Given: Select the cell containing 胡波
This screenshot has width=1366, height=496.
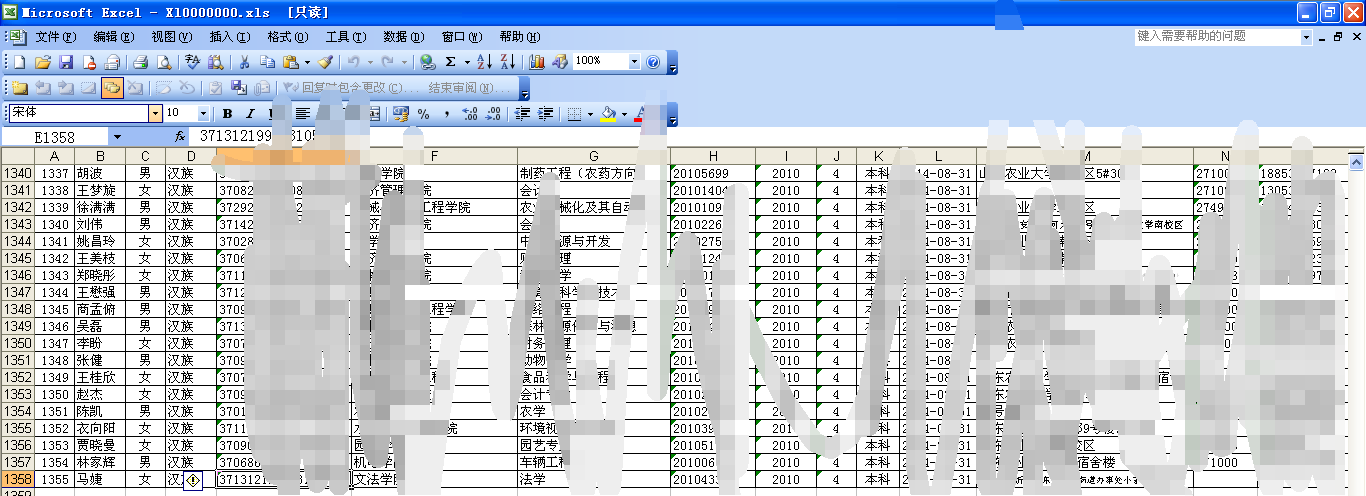Looking at the screenshot, I should [99, 173].
